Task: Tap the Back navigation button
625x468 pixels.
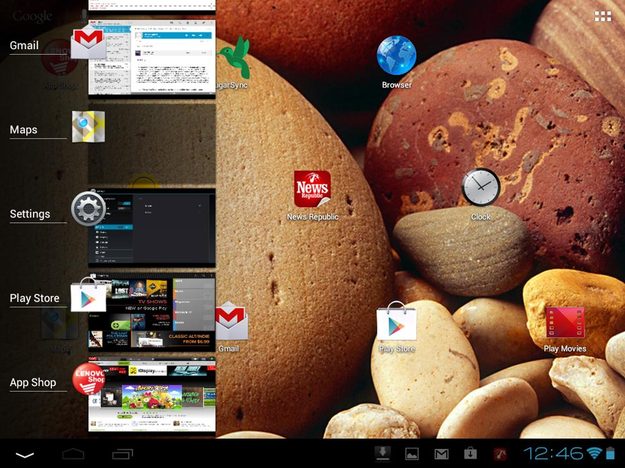Action: [25, 454]
